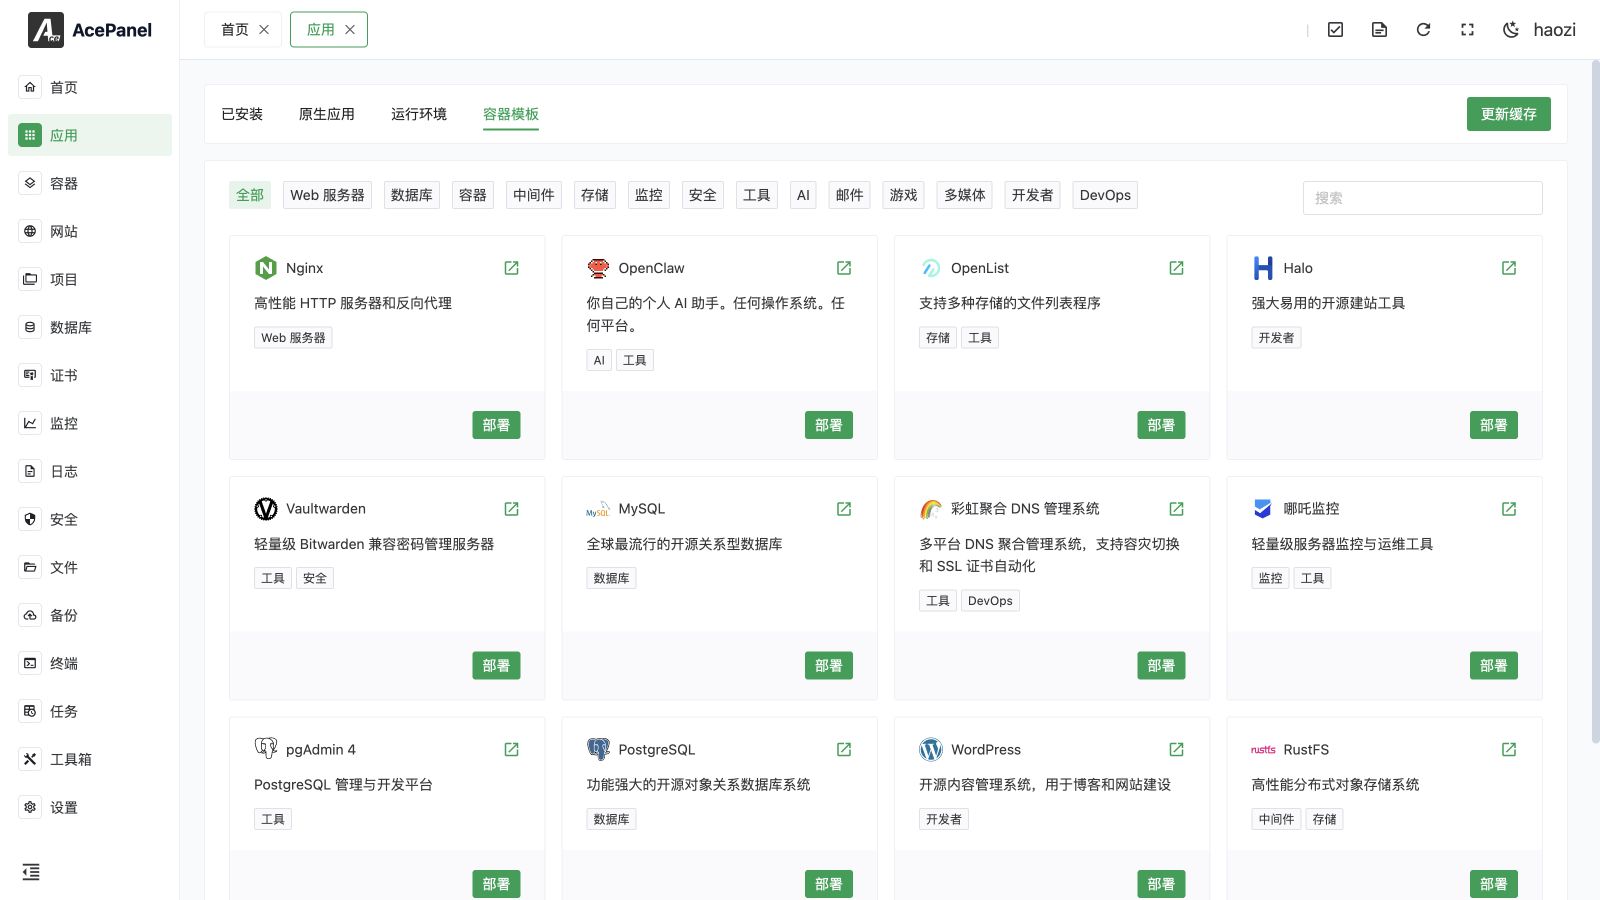This screenshot has height=900, width=1600.
Task: Open 容器 in the sidebar
Action: pos(90,183)
